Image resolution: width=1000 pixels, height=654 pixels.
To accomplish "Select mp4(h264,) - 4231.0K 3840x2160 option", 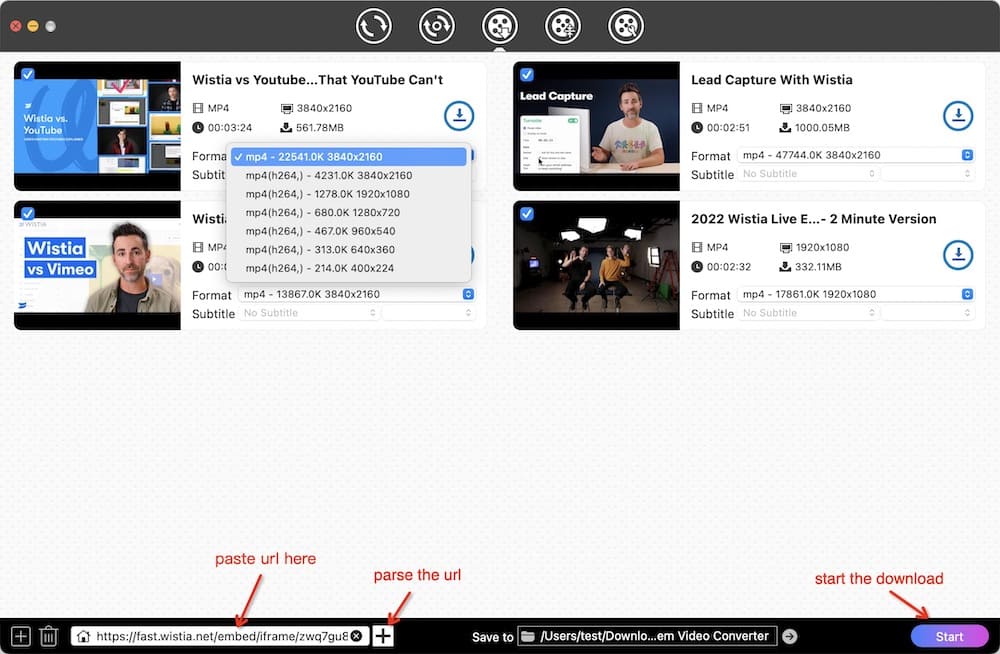I will pos(348,175).
